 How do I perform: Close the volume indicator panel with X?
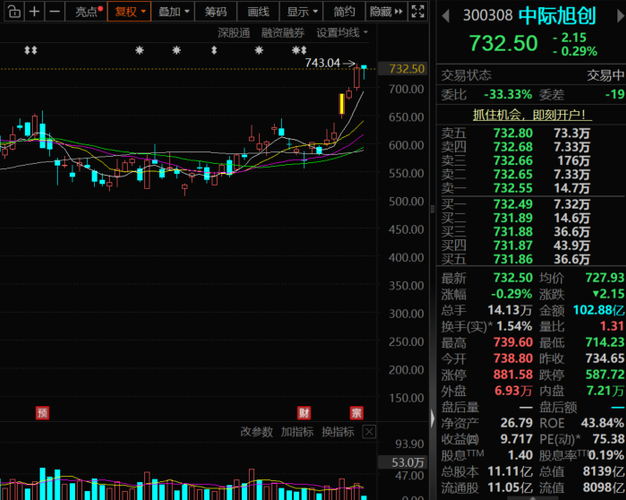369,432
